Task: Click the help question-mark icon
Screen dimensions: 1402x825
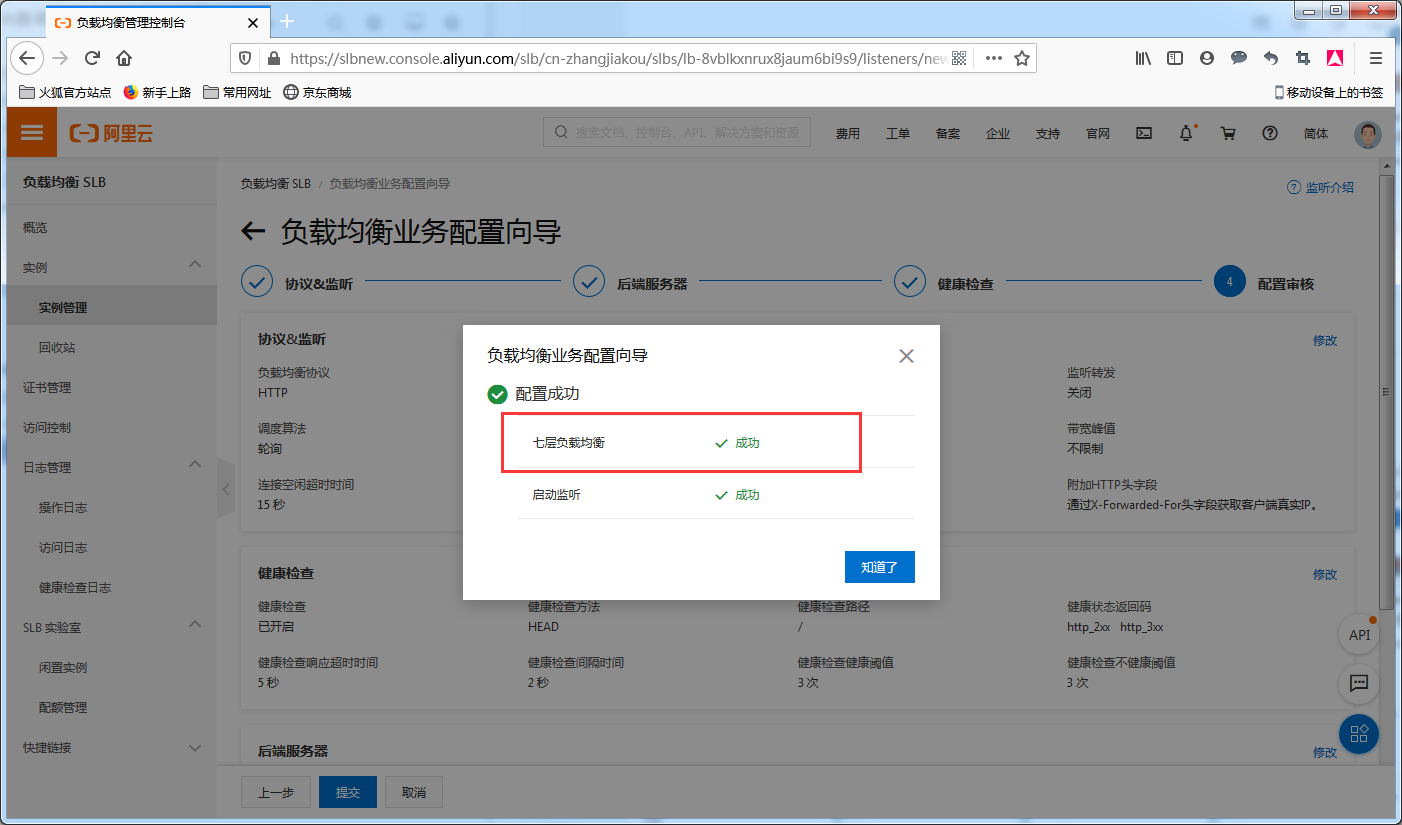Action: (x=1269, y=132)
